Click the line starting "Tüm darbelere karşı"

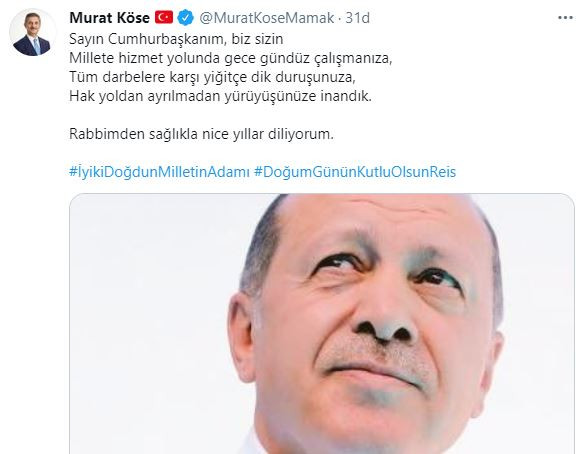(x=212, y=77)
